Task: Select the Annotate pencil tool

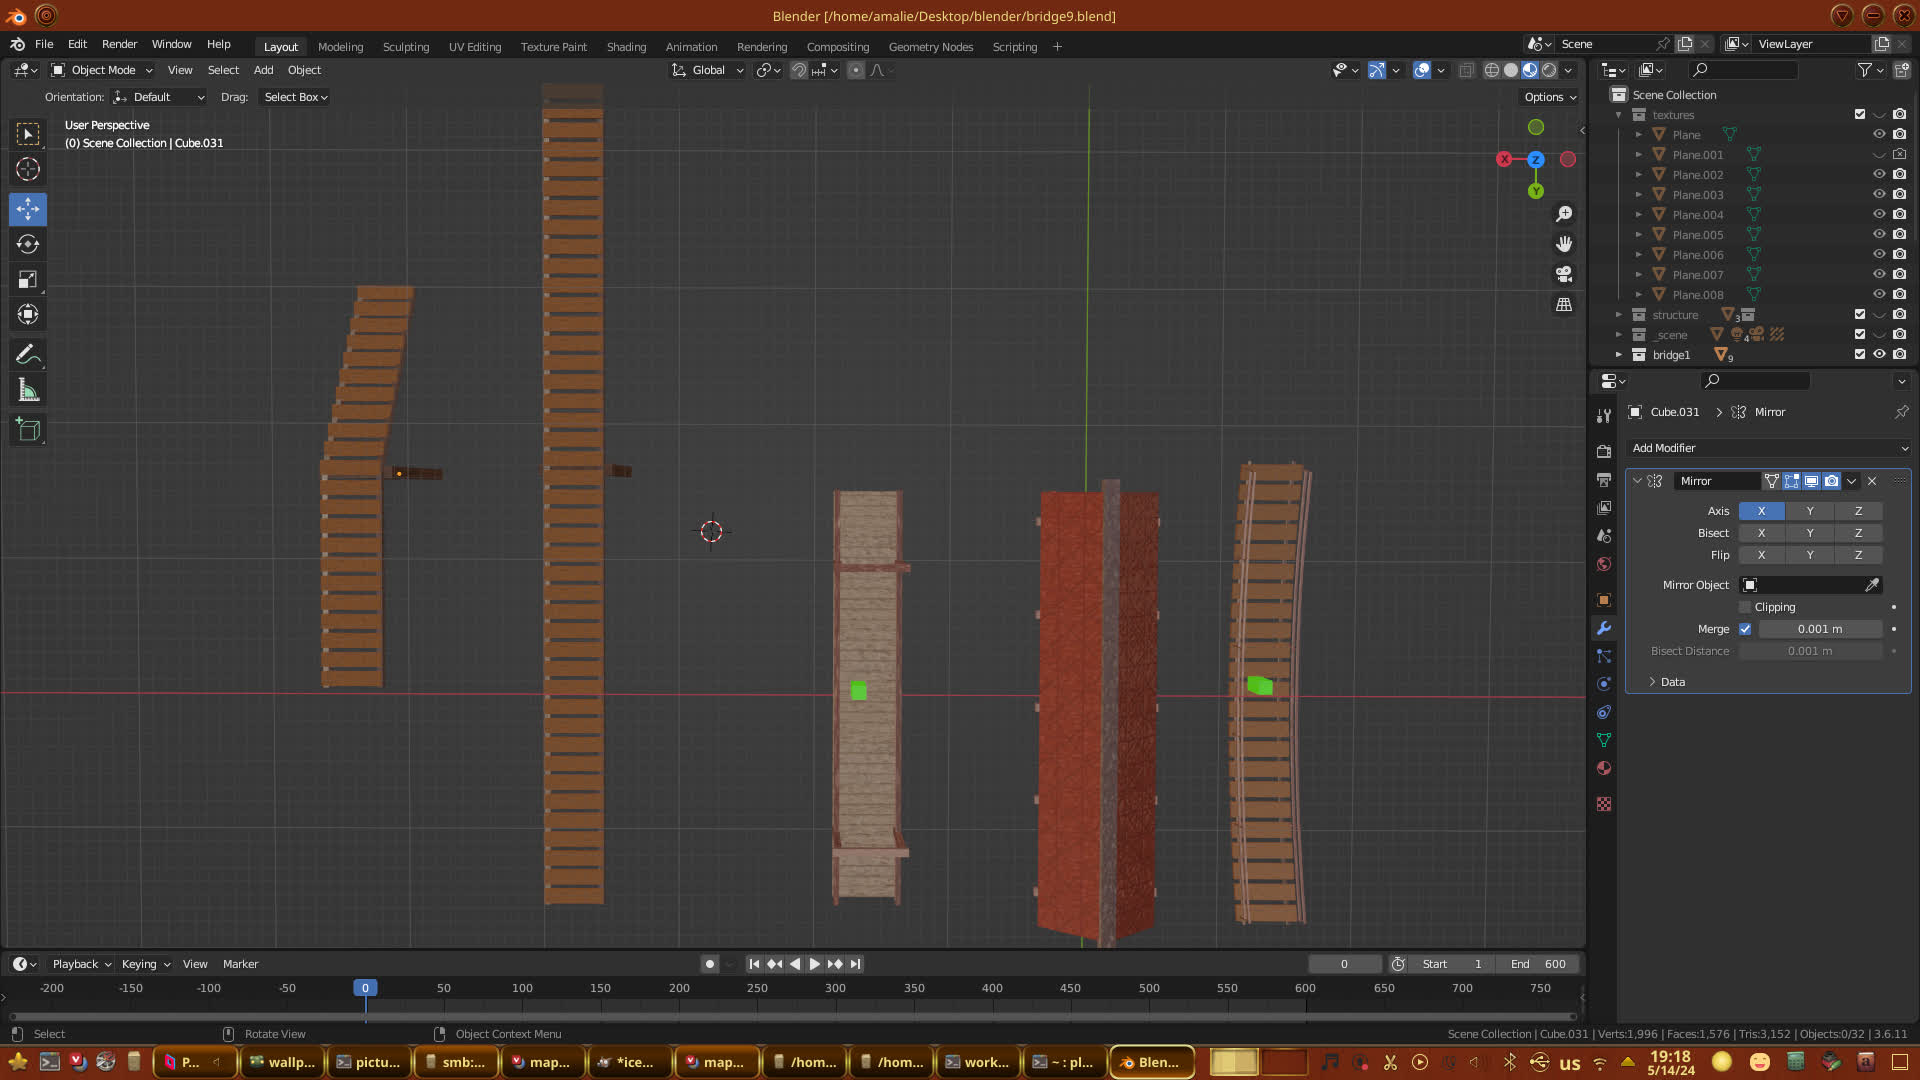Action: [28, 355]
